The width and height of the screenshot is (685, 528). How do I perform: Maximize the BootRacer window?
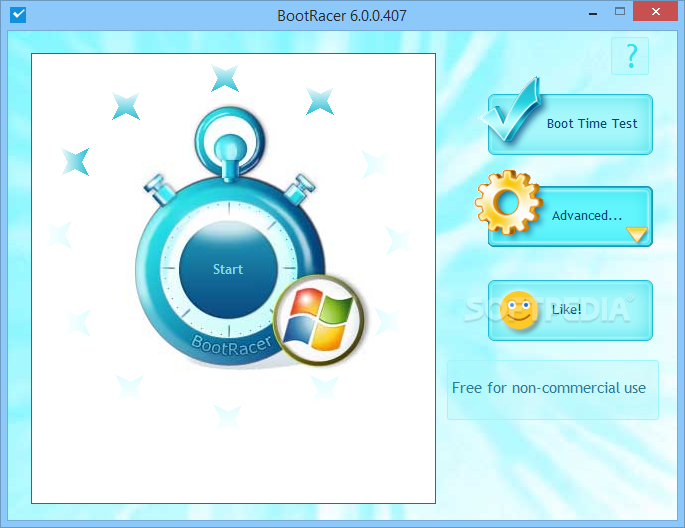[620, 11]
